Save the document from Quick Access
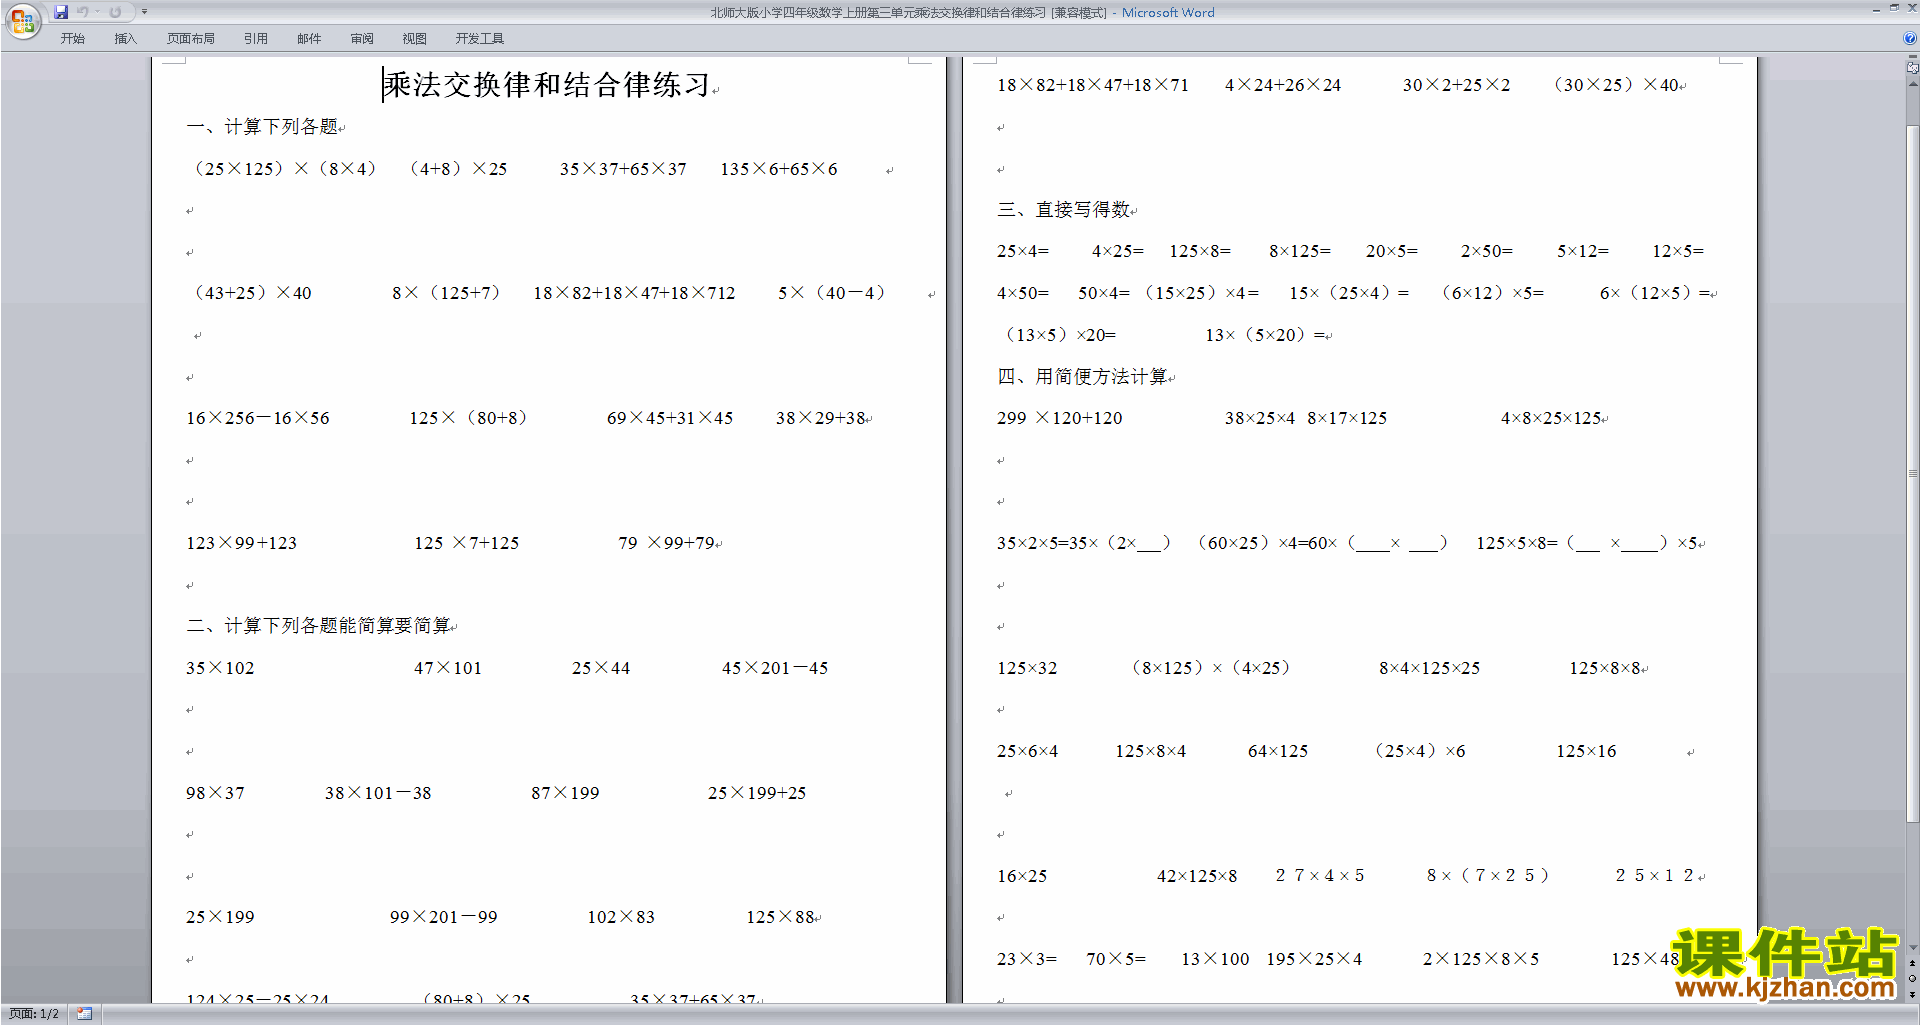The image size is (1920, 1025). [61, 12]
